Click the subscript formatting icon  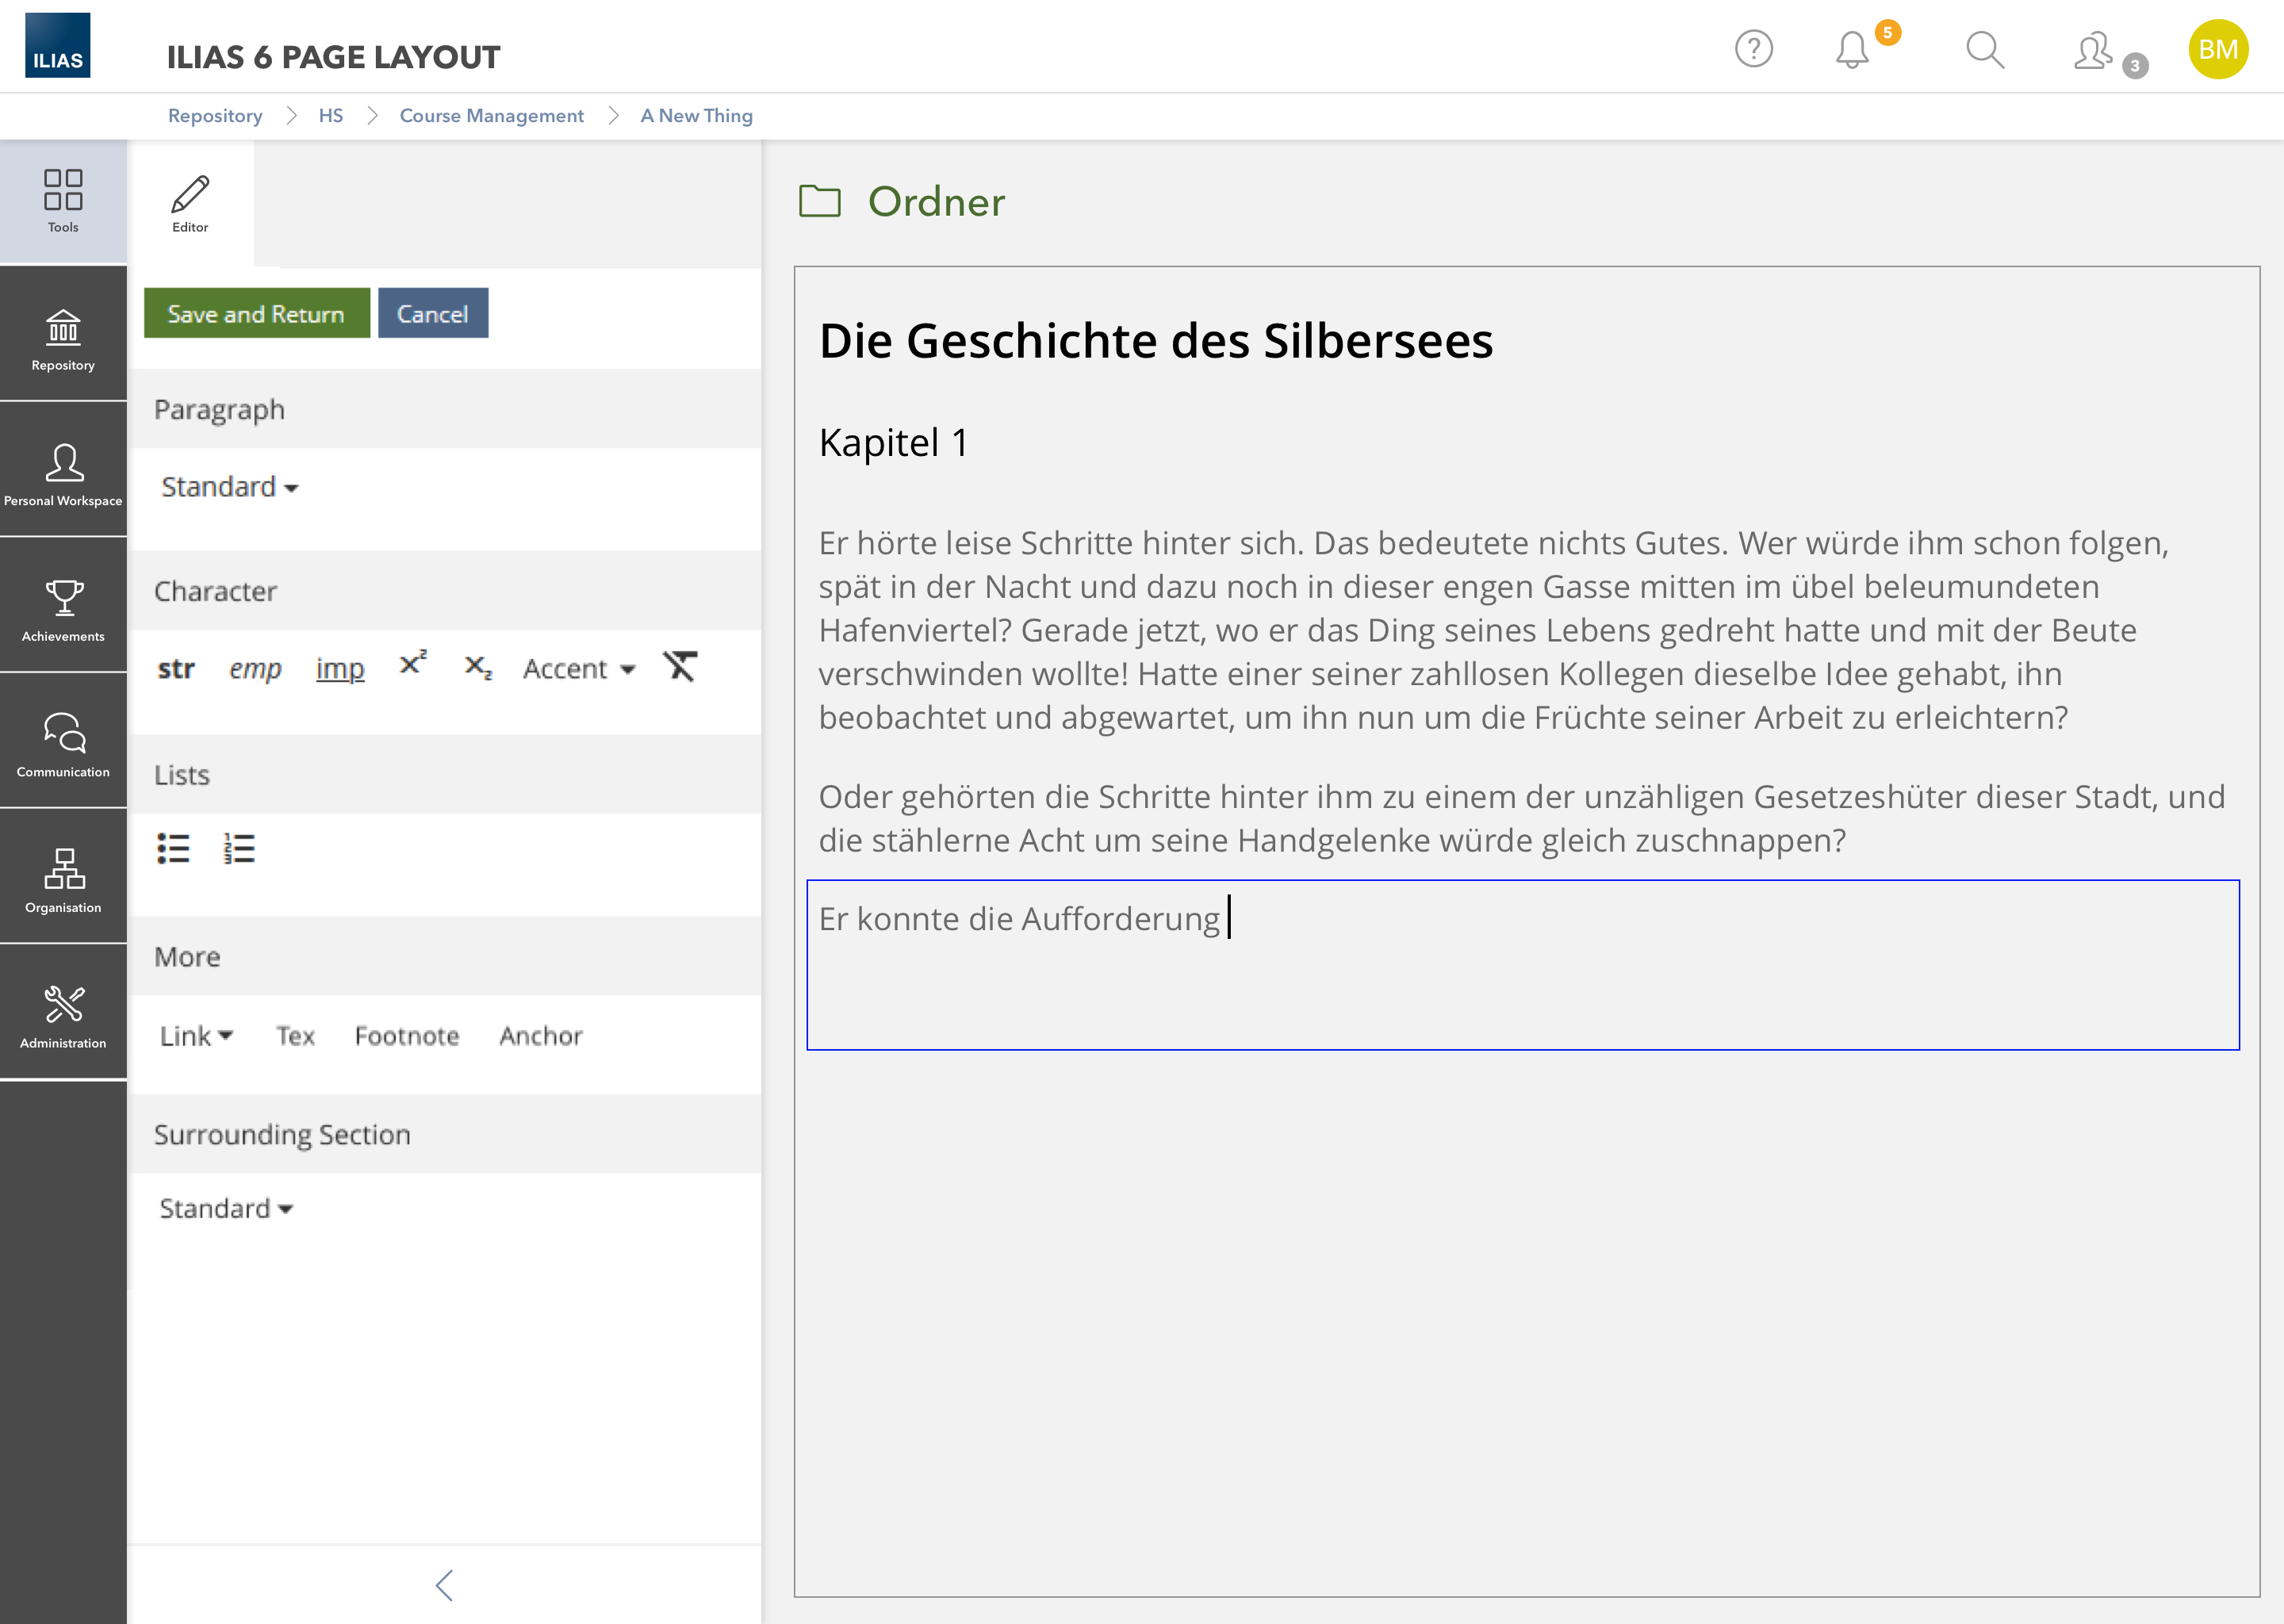coord(478,667)
